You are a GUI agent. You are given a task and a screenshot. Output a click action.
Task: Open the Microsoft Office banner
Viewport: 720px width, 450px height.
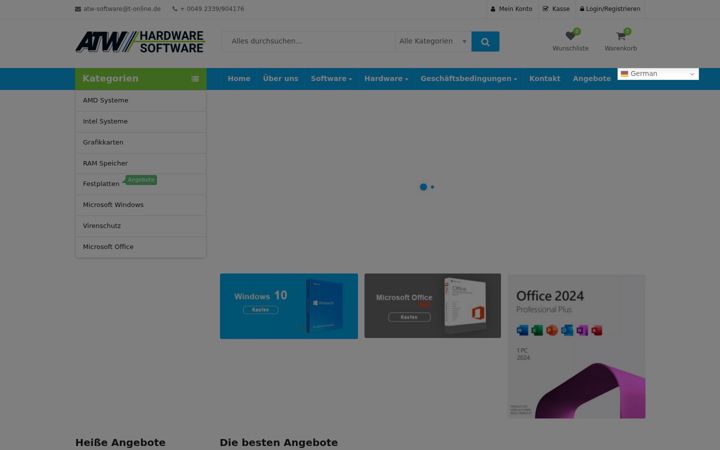coord(433,306)
